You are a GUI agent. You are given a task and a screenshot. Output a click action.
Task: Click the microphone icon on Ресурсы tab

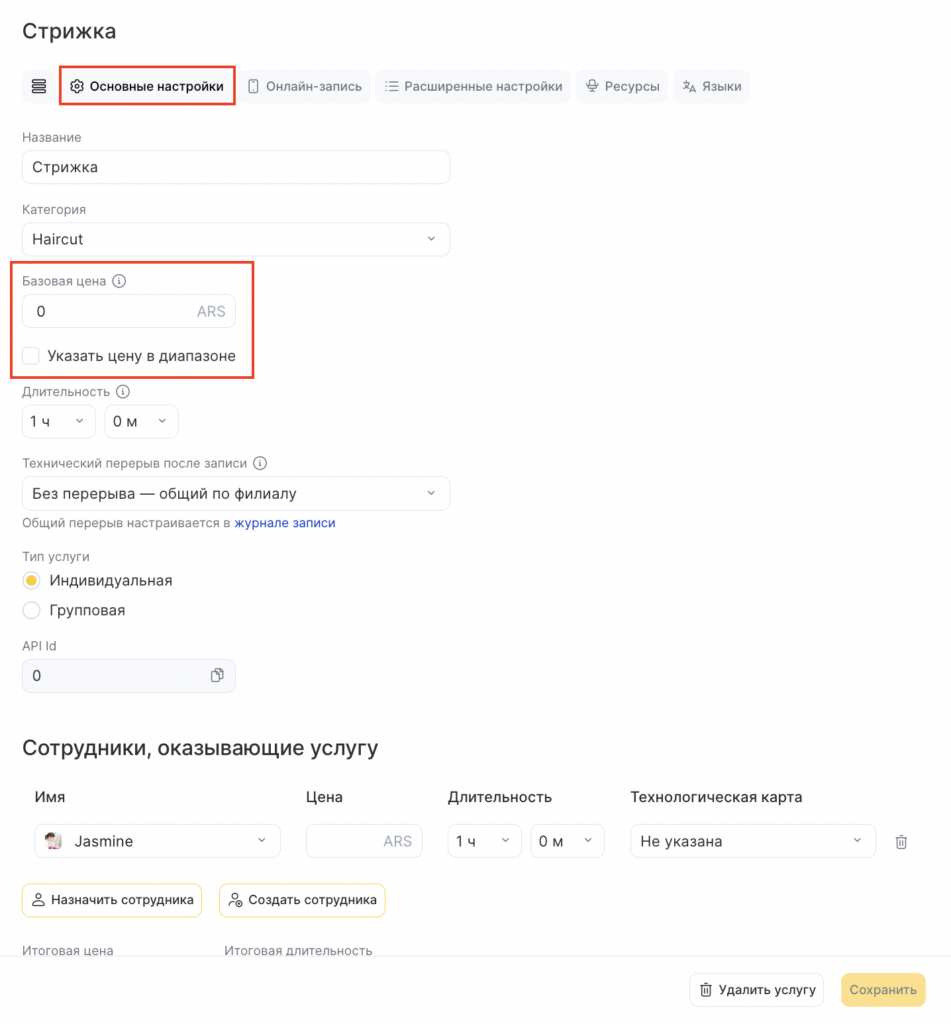click(x=593, y=86)
